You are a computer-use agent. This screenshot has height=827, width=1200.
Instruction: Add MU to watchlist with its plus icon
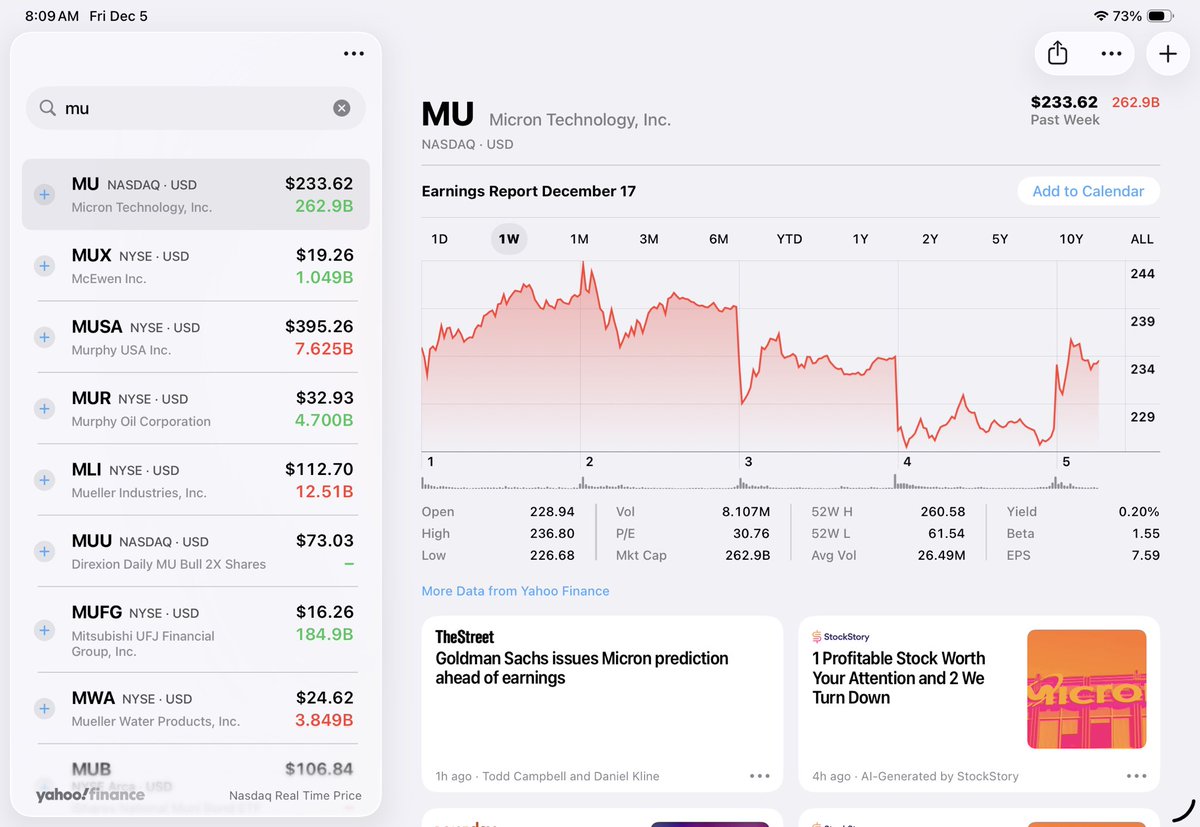(x=44, y=194)
